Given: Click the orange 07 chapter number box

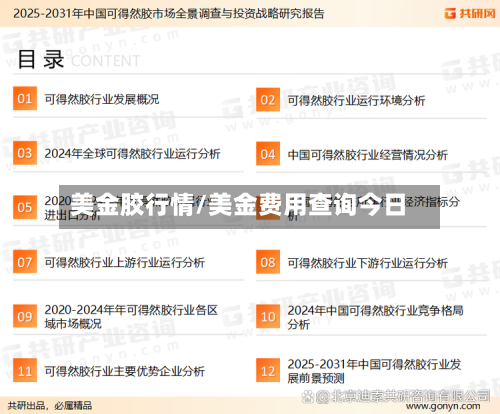Looking at the screenshot, I should click(25, 262).
